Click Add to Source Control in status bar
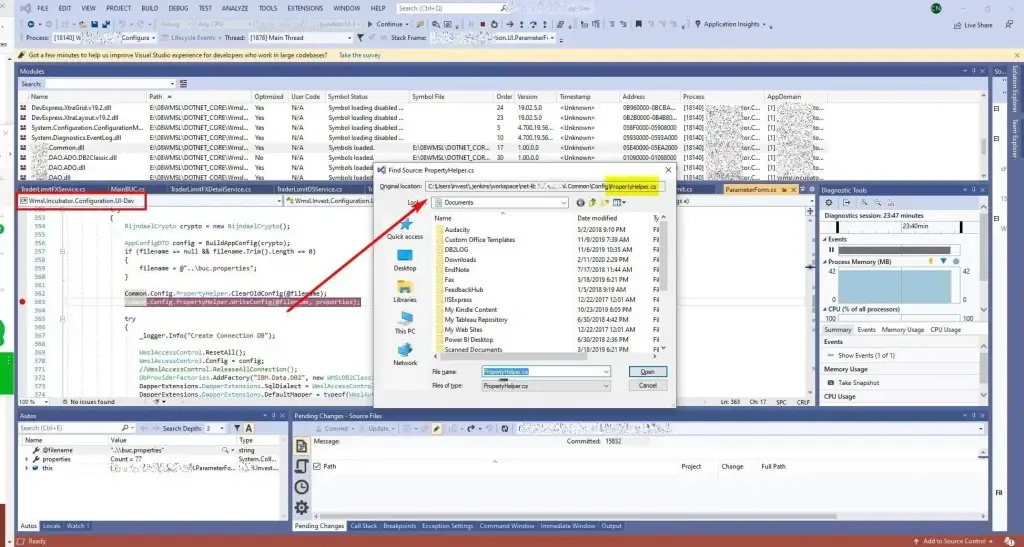 [955, 541]
